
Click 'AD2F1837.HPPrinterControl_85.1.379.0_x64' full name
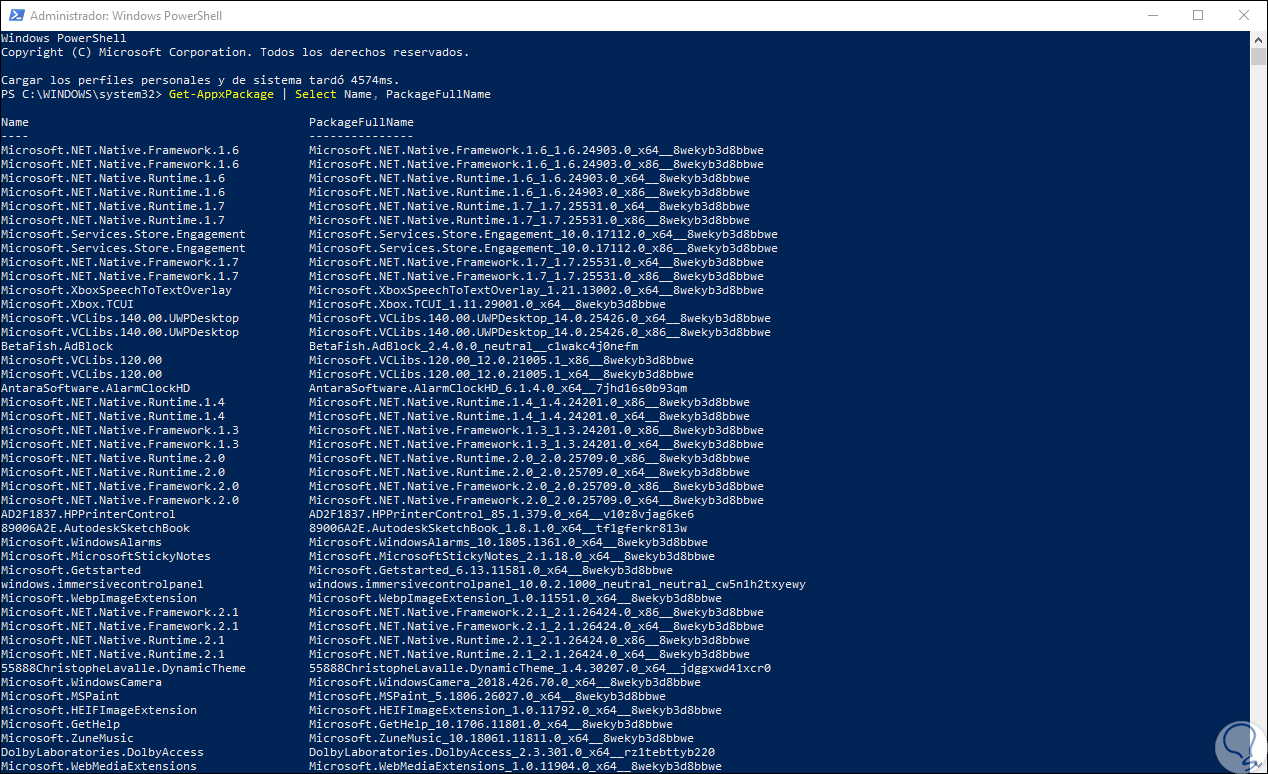[x=501, y=514]
